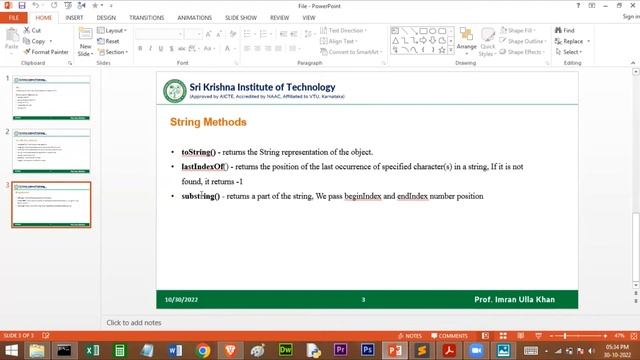The width and height of the screenshot is (640, 360).
Task: Toggle Bold formatting
Action: click(x=140, y=48)
